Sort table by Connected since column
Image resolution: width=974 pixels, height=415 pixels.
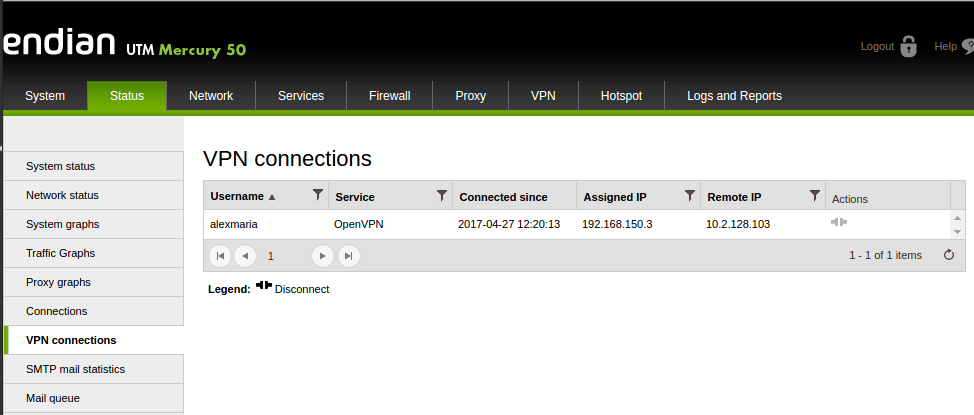tap(503, 197)
